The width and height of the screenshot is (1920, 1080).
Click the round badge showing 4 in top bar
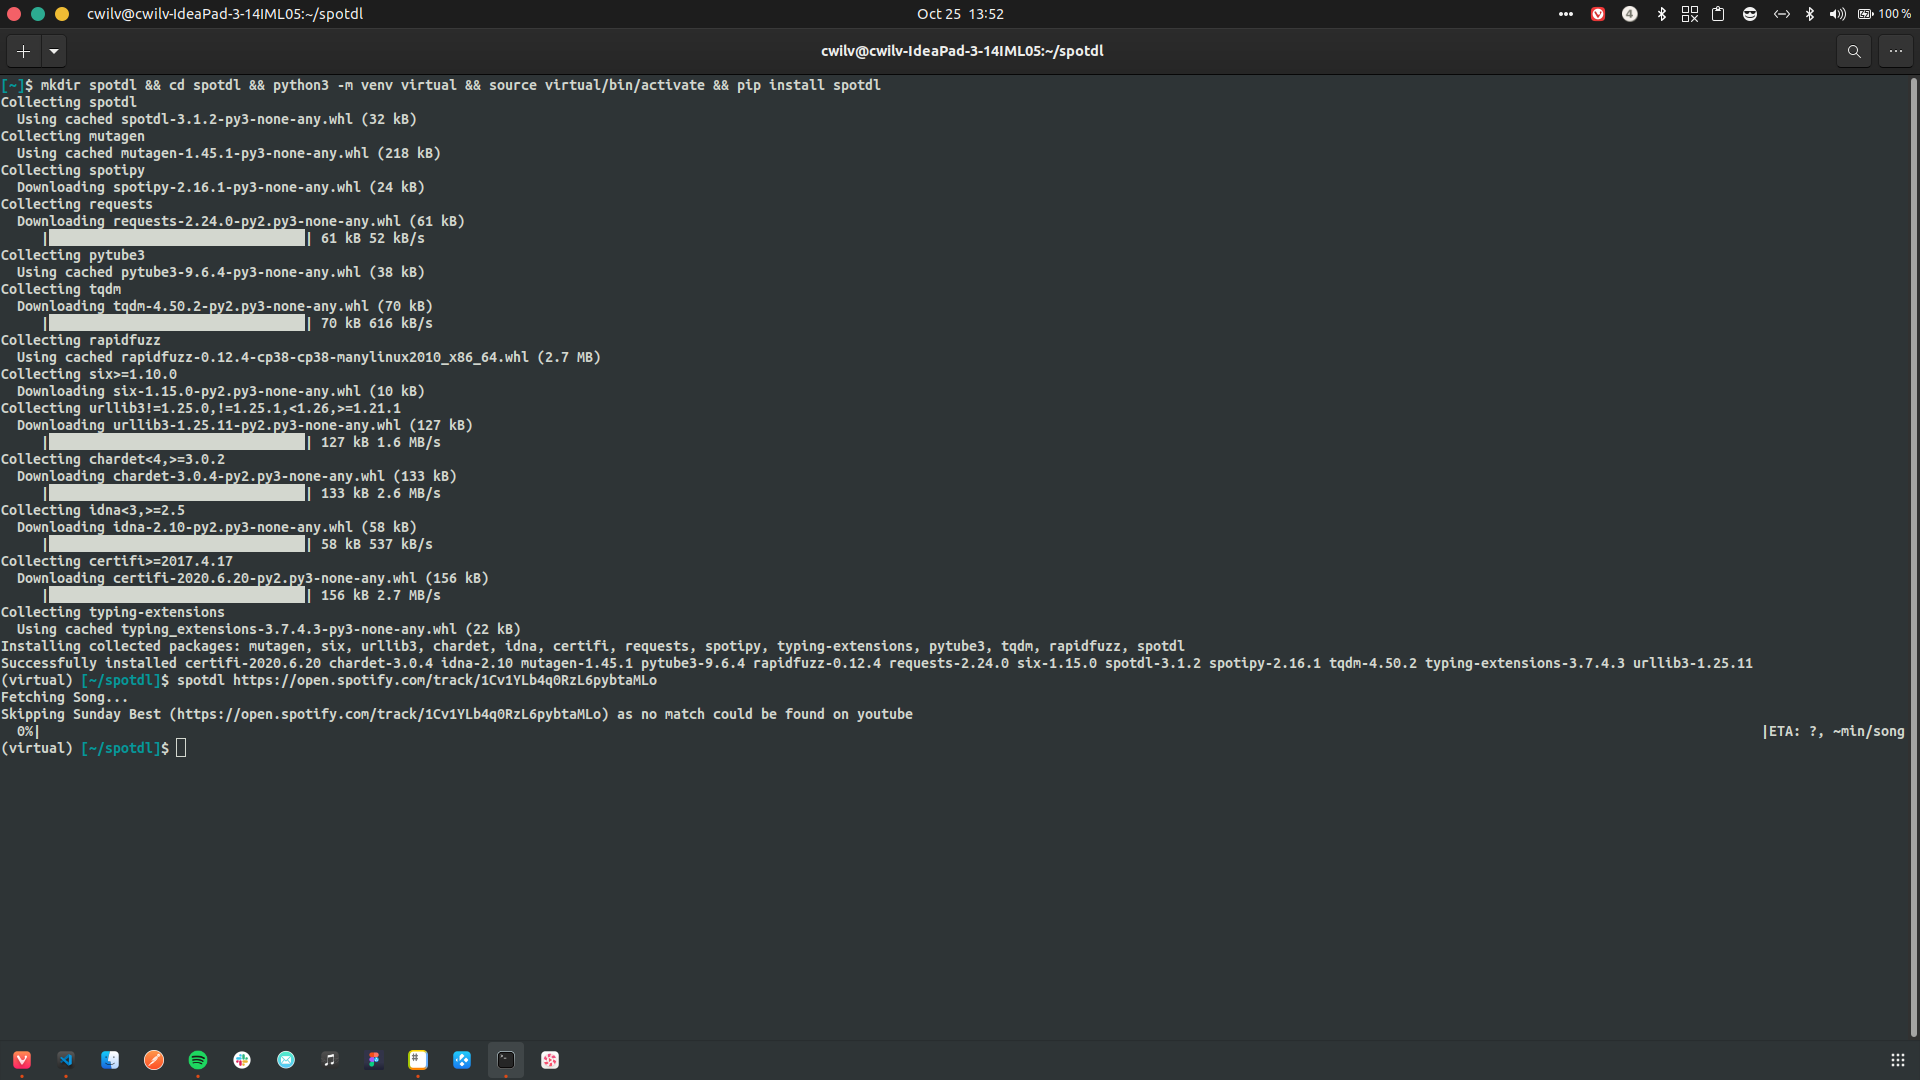(x=1630, y=14)
